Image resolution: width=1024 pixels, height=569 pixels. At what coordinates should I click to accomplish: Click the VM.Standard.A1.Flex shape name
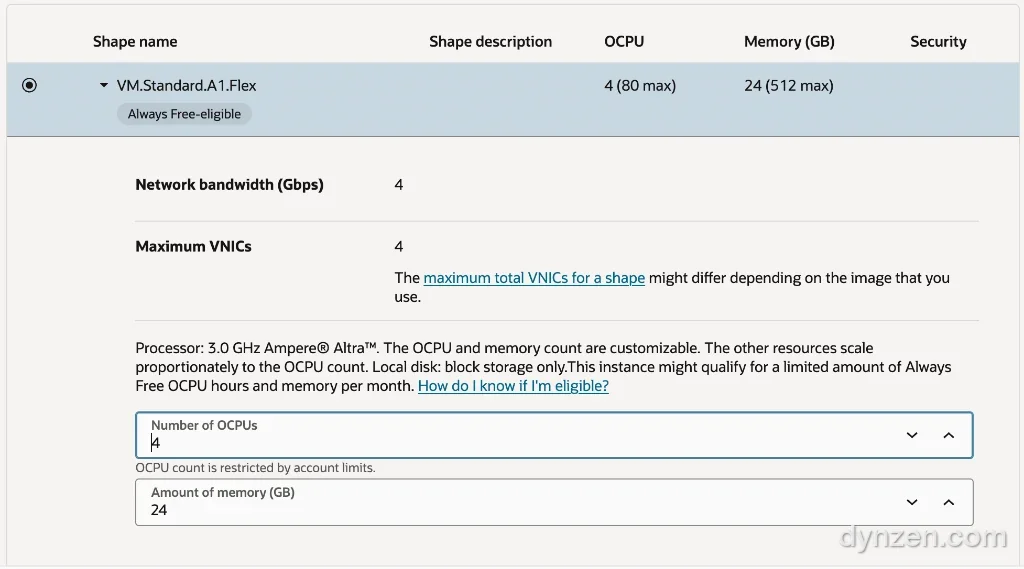point(186,86)
